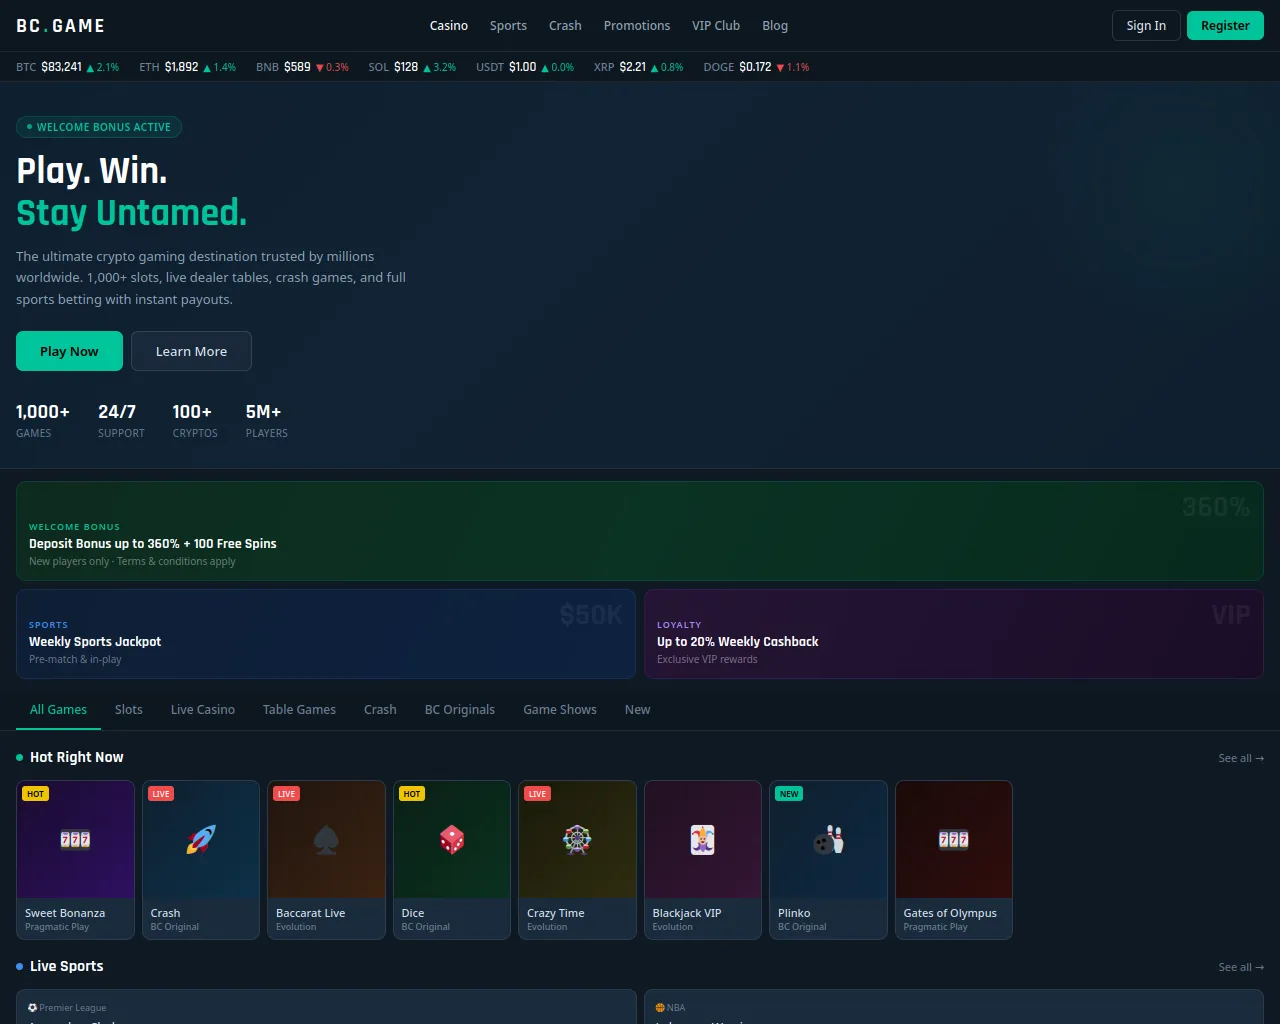Viewport: 1280px width, 1024px height.
Task: Go to VIP Club in navigation
Action: (x=716, y=26)
